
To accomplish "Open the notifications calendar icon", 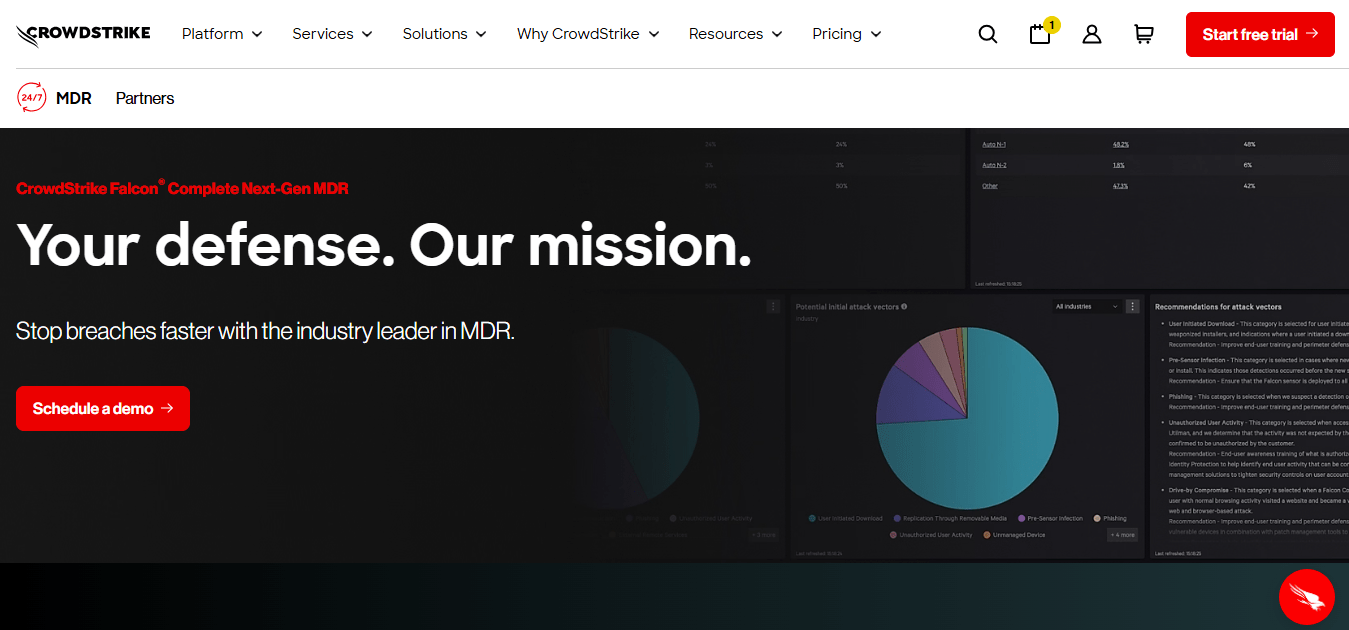I will click(1041, 32).
